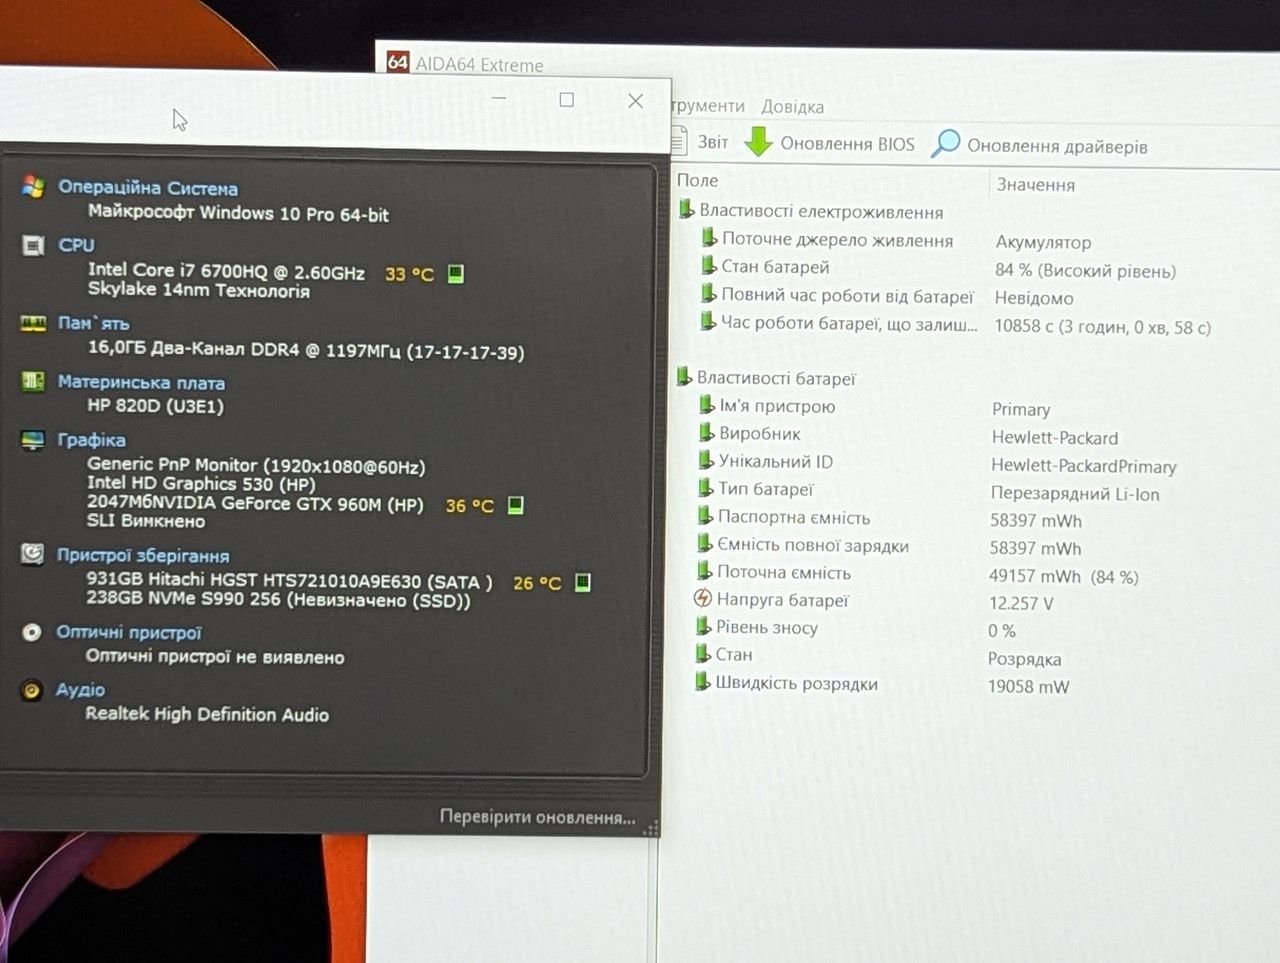Select the Виробник row

(749, 434)
